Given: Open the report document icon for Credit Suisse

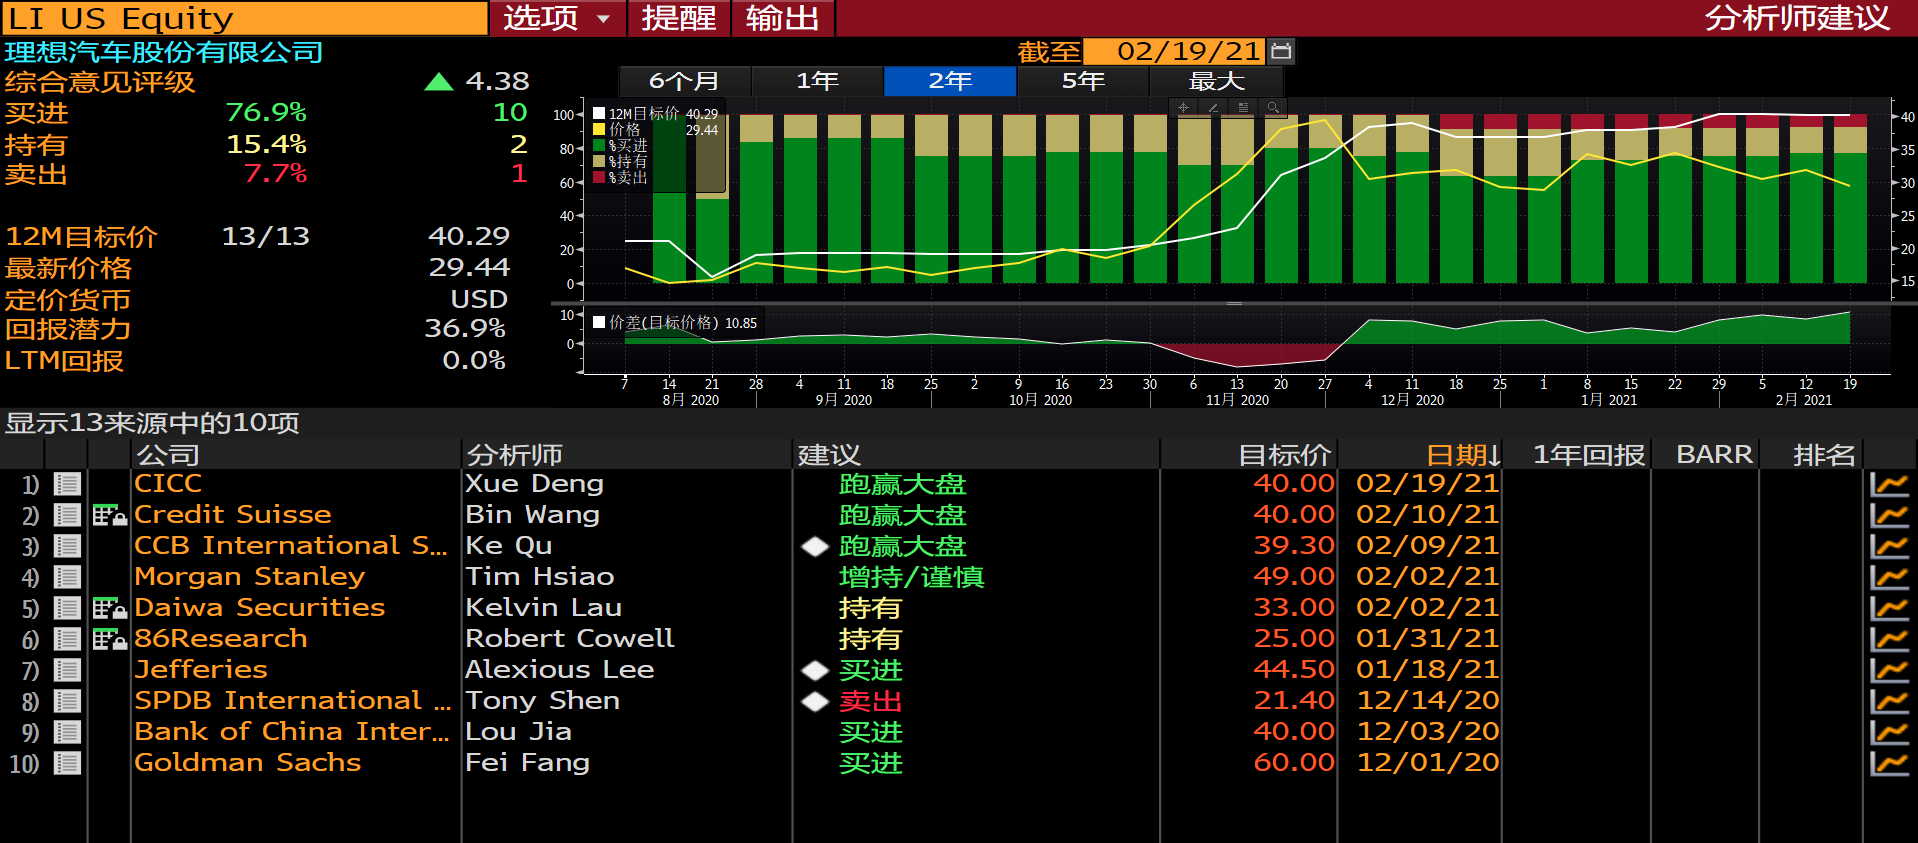Looking at the screenshot, I should click(x=67, y=515).
